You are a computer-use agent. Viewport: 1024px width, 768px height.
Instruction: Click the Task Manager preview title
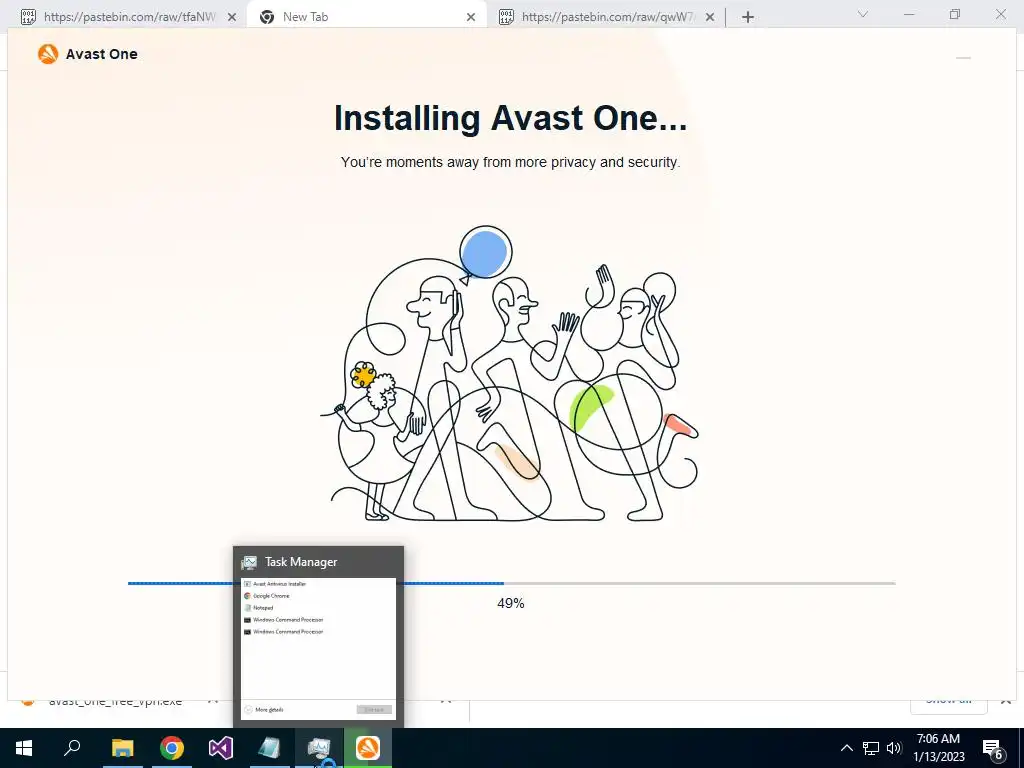click(301, 562)
